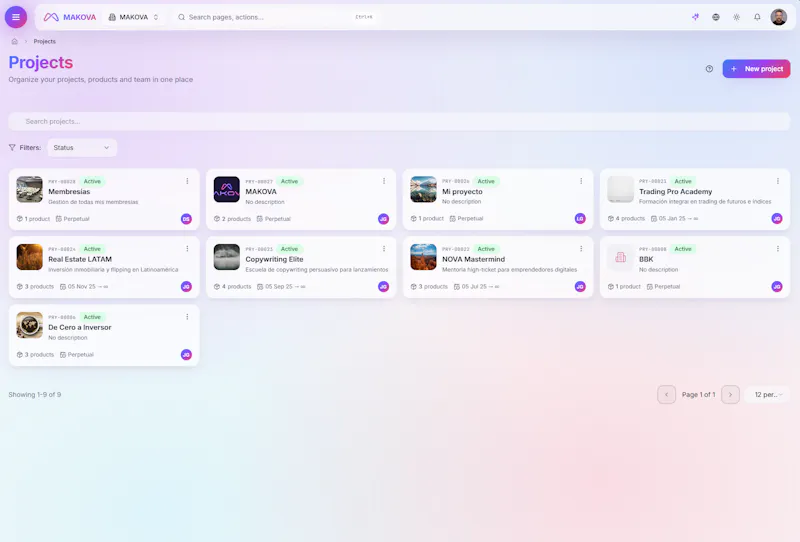The width and height of the screenshot is (800, 542).
Task: Open the Membresías project title
Action: [x=69, y=192]
